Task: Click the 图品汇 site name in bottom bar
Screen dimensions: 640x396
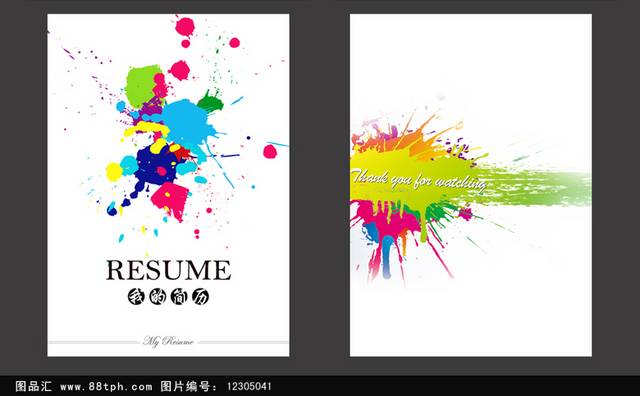Action: point(33,386)
